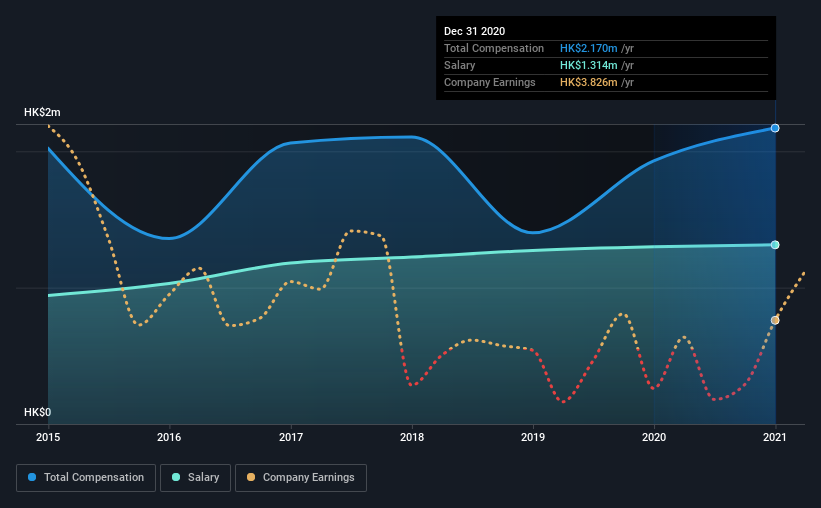Click the 2015 x-axis label
The height and width of the screenshot is (508, 821).
coord(48,437)
